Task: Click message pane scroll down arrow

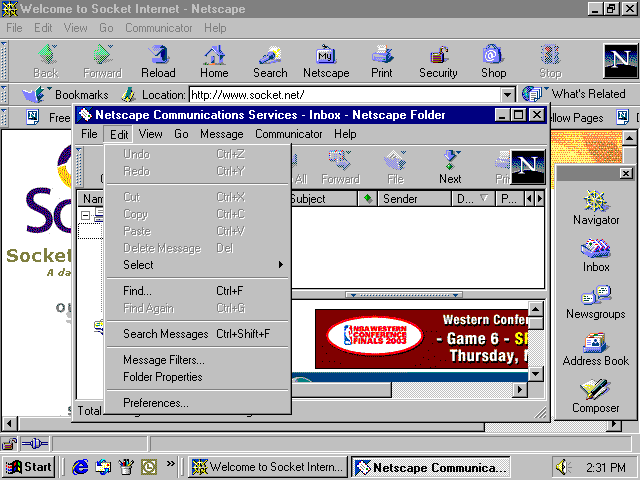Action: (536, 373)
